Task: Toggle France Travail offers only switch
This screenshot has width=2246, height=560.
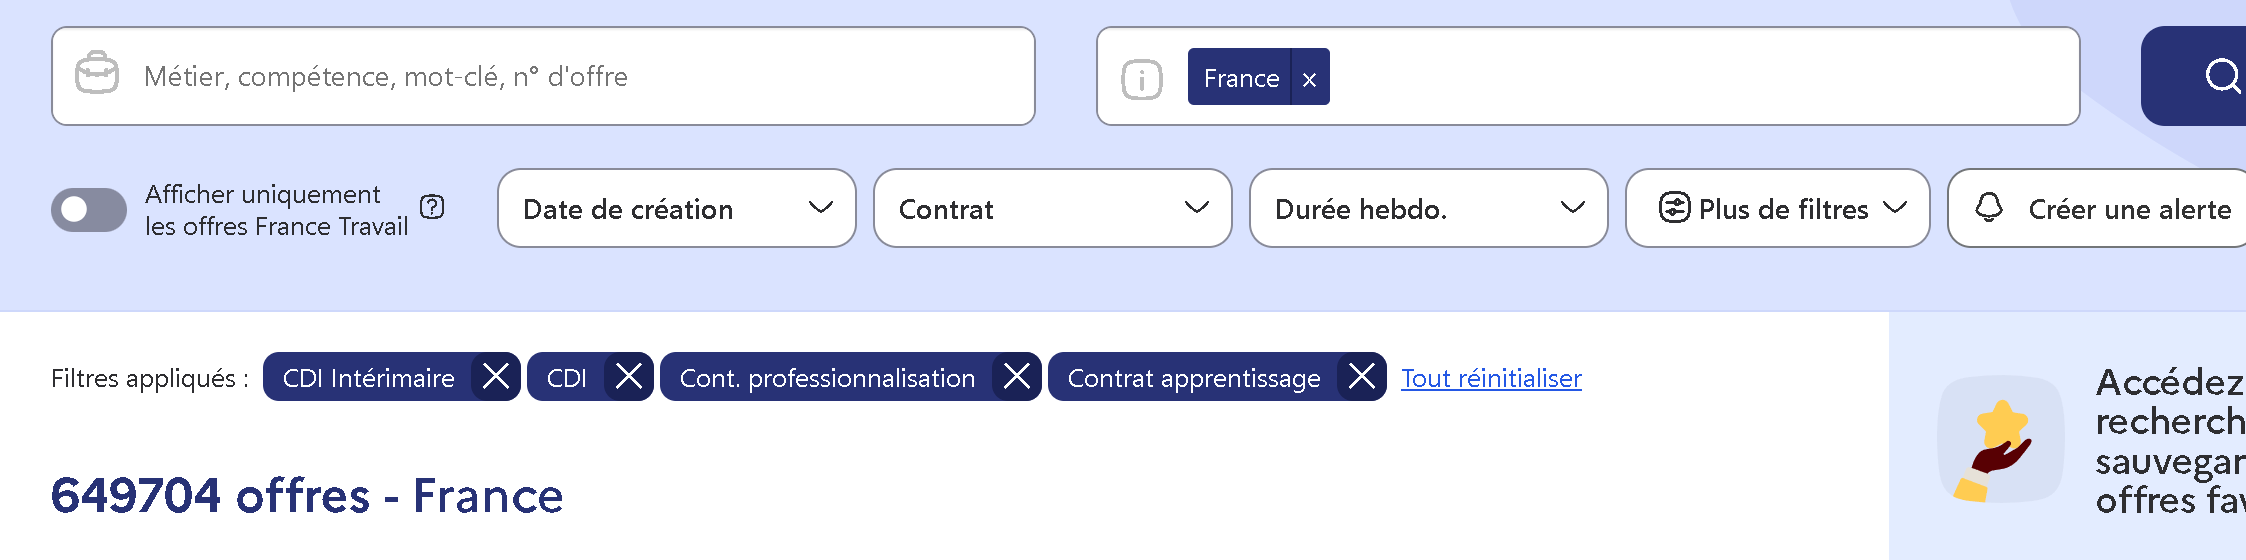Action: pyautogui.click(x=88, y=209)
